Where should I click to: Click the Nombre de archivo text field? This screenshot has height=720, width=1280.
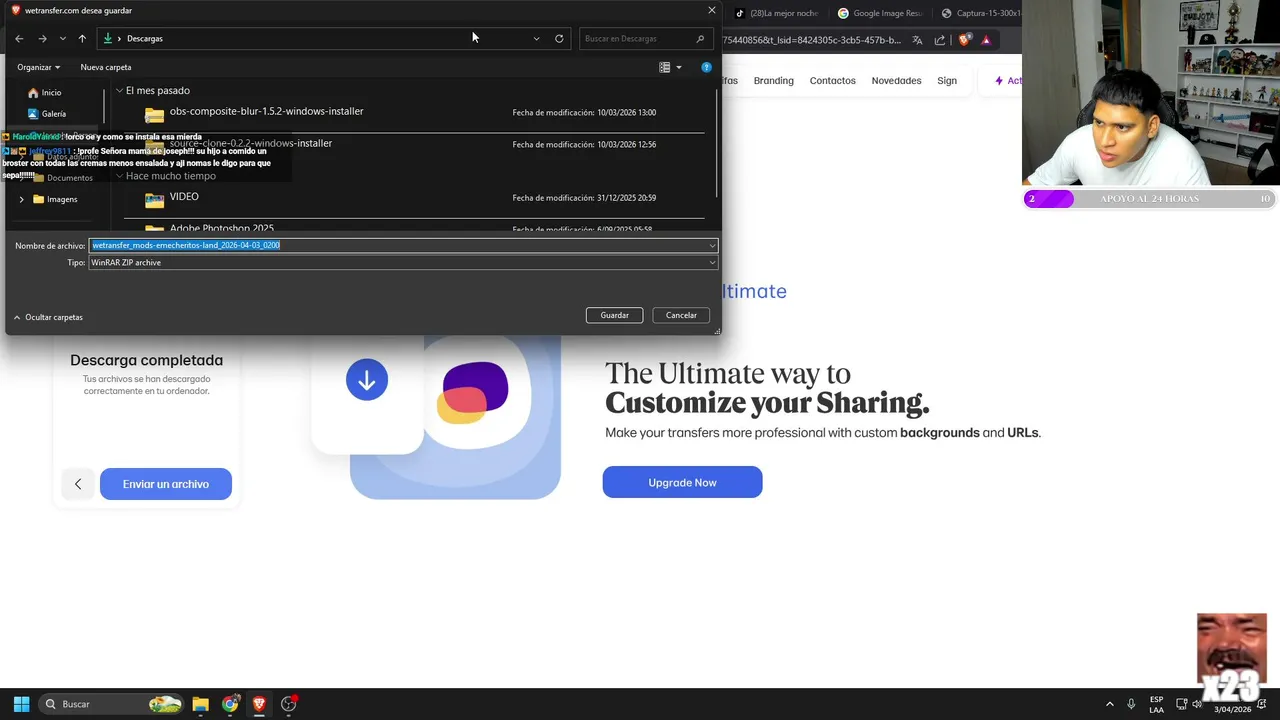(x=398, y=245)
